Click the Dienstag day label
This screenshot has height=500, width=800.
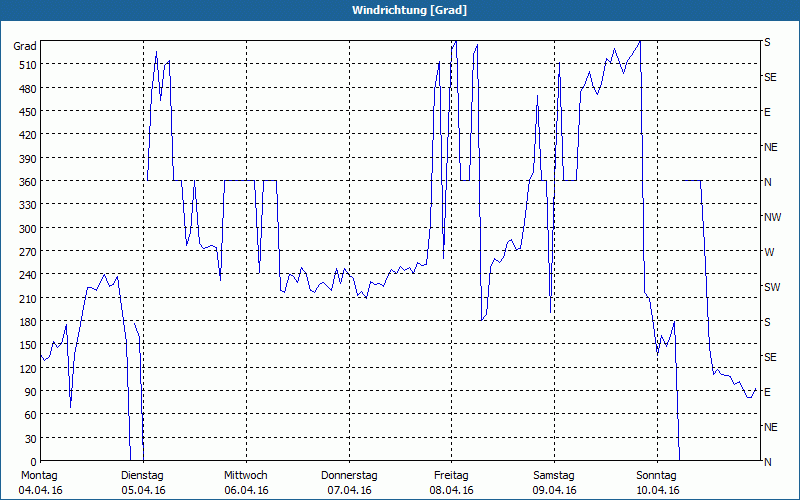click(142, 476)
